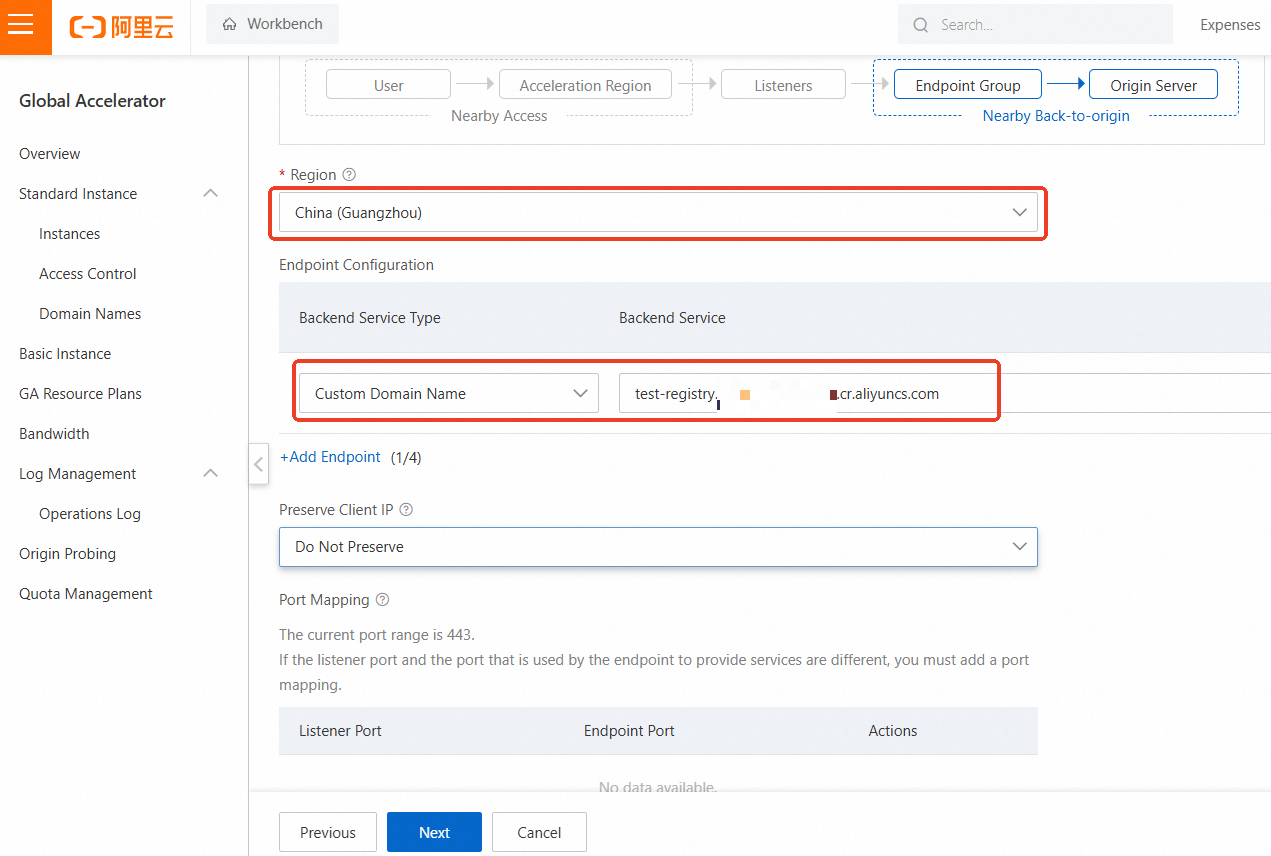Open the Workbench home button
This screenshot has width=1271, height=856.
point(272,24)
